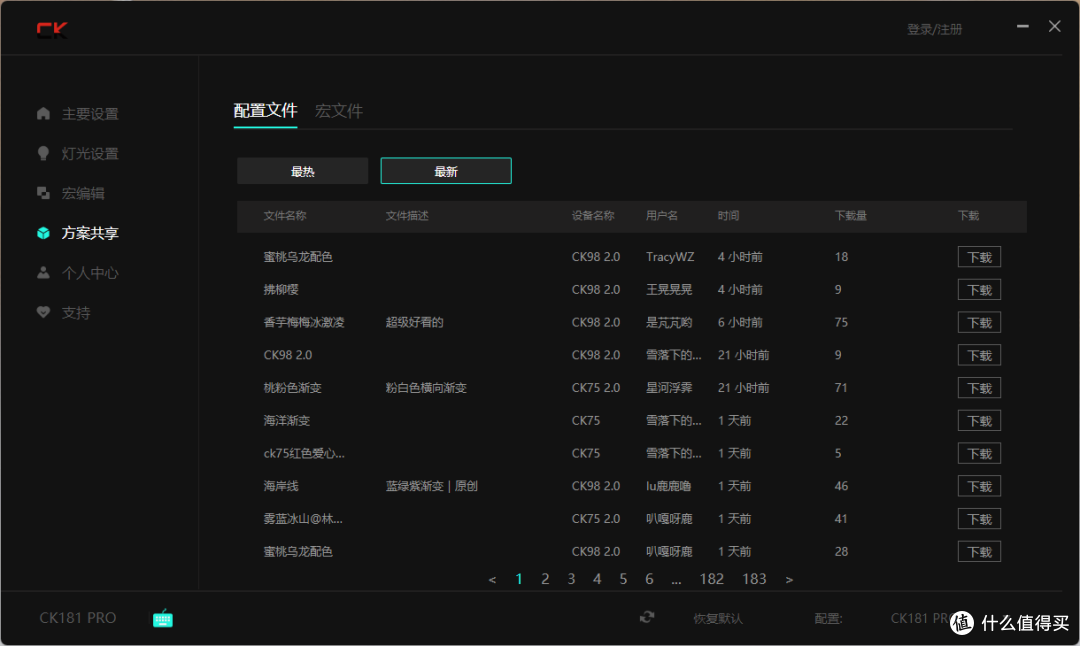Go to previous page arrow
1080x646 pixels.
(x=492, y=580)
